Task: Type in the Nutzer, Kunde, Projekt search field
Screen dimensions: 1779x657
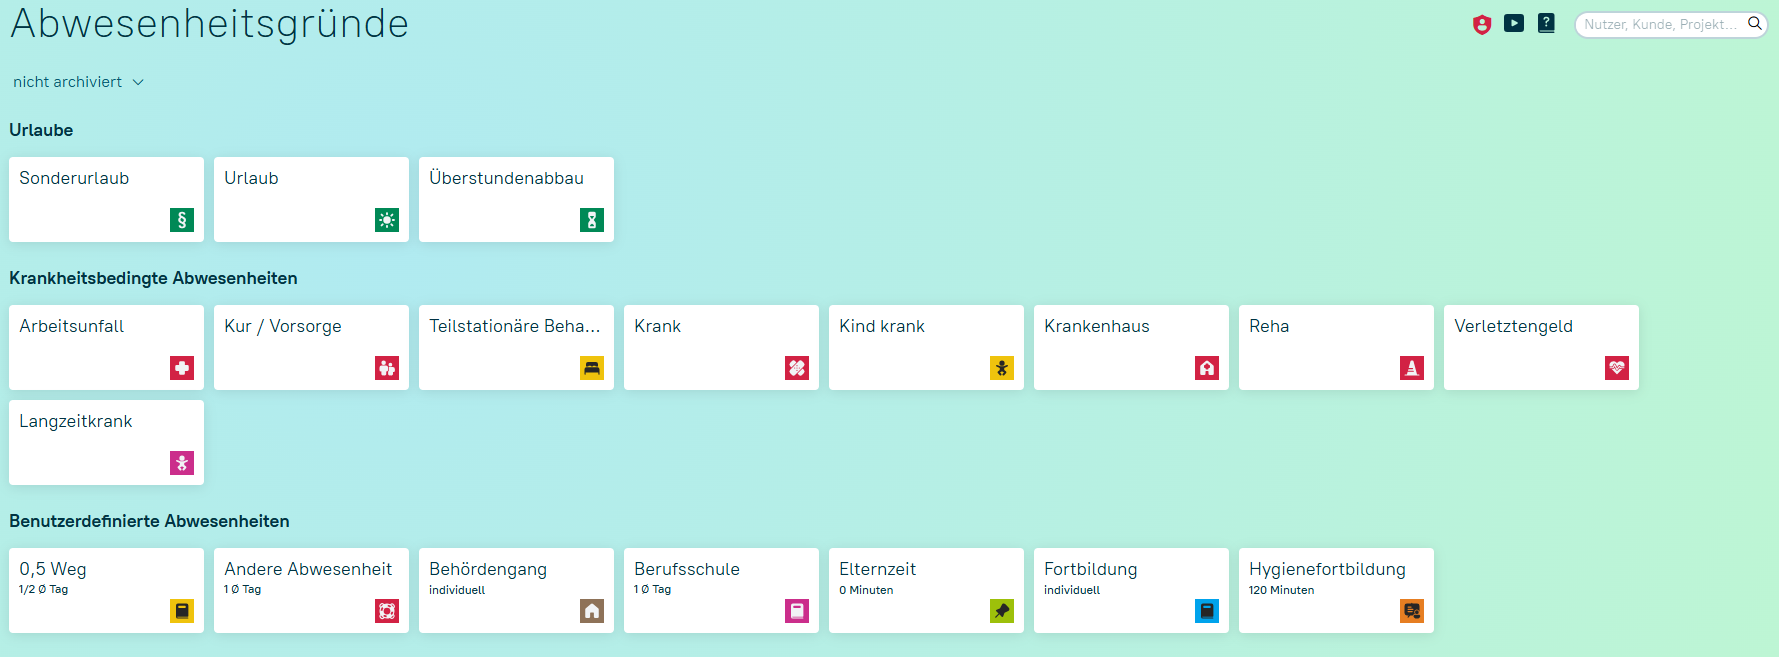Action: (1660, 24)
